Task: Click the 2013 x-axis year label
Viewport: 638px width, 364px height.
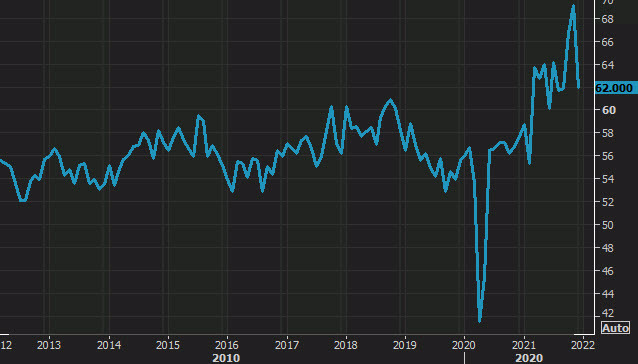Action: [49, 345]
